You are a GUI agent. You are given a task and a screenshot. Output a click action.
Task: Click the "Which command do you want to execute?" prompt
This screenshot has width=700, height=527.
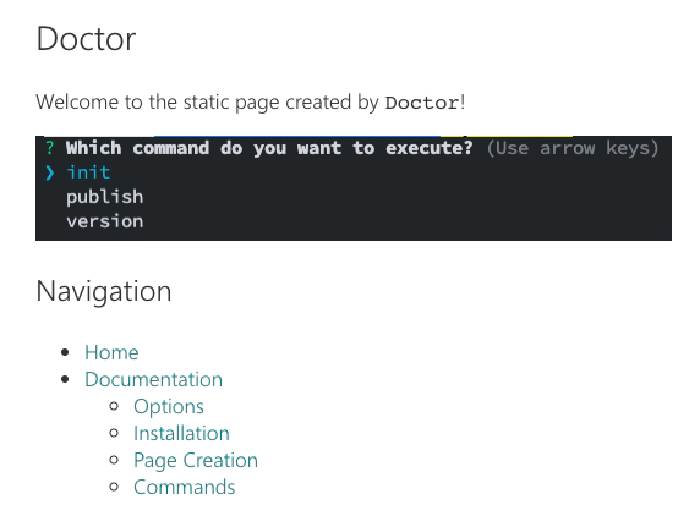point(269,148)
